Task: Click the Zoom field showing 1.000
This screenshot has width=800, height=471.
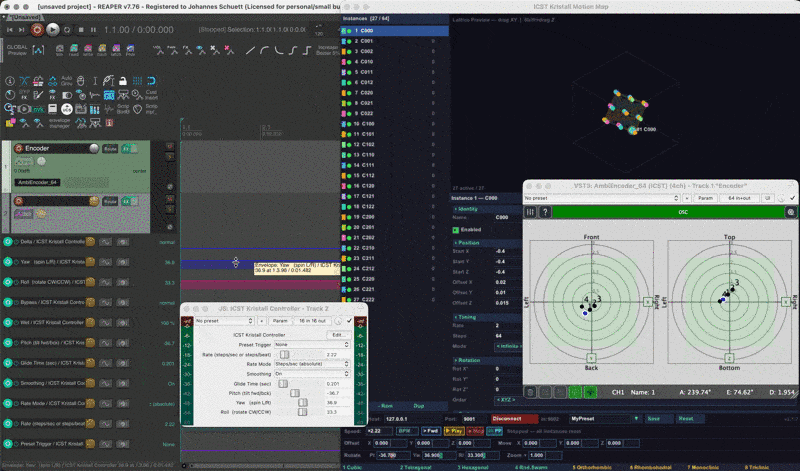Action: (x=544, y=455)
